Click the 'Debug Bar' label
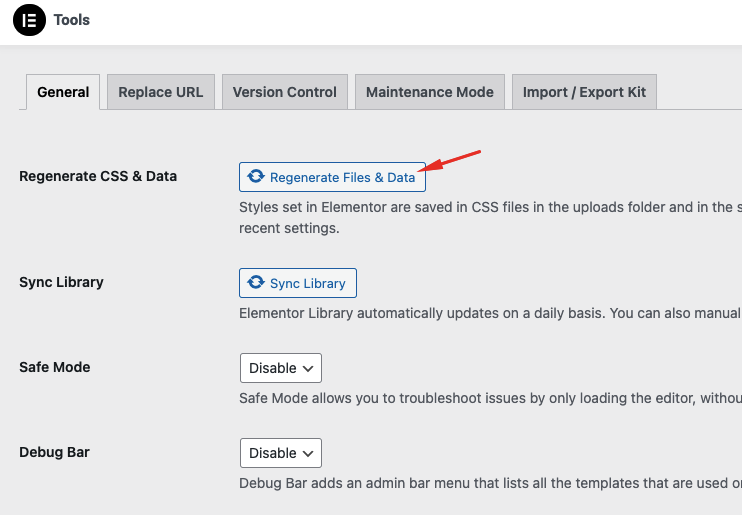The height and width of the screenshot is (515, 742). [x=54, y=452]
